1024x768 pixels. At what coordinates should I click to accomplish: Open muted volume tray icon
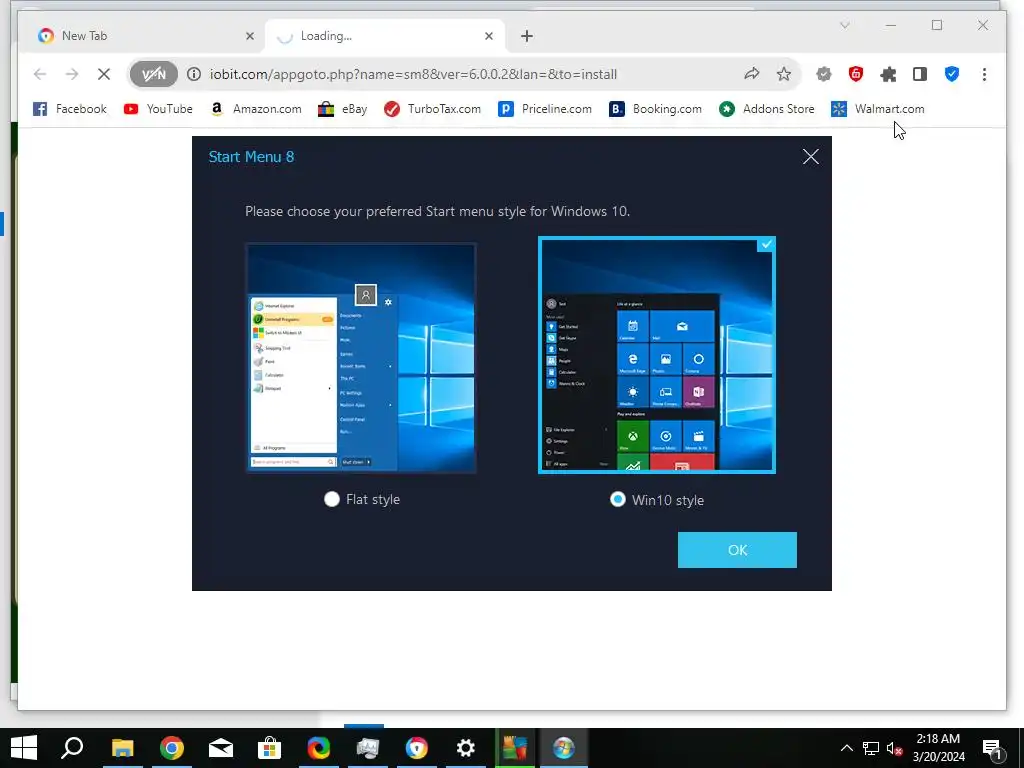click(894, 748)
